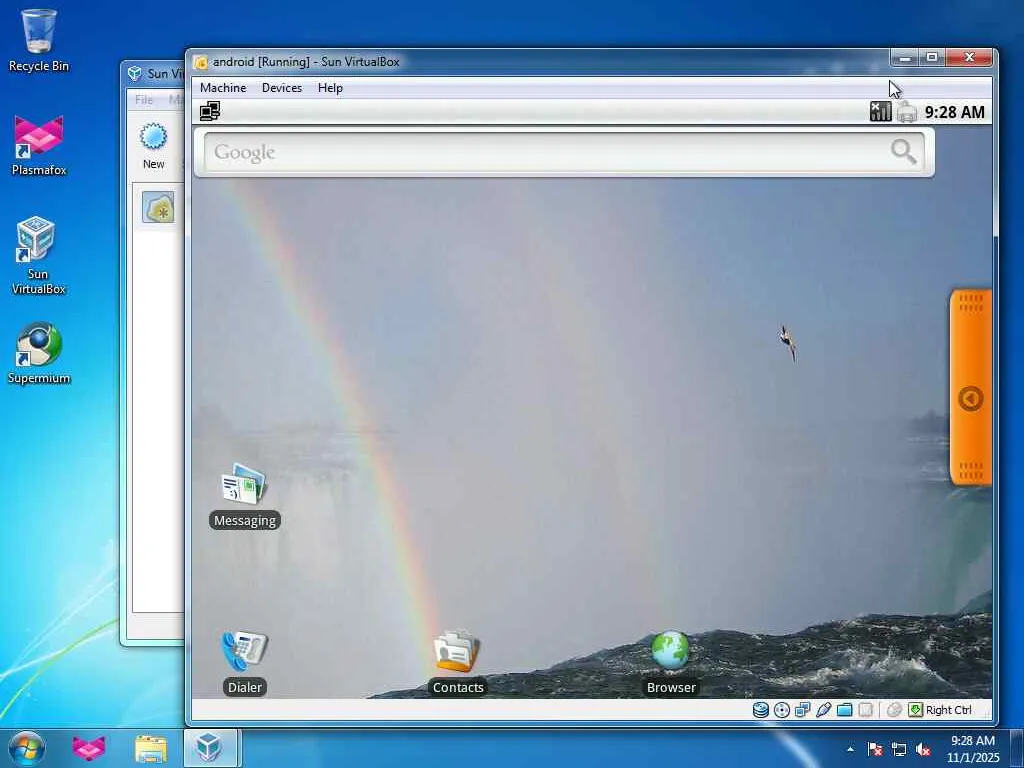This screenshot has width=1024, height=768.
Task: Click the VirtualBox taskbar button
Action: pos(210,748)
